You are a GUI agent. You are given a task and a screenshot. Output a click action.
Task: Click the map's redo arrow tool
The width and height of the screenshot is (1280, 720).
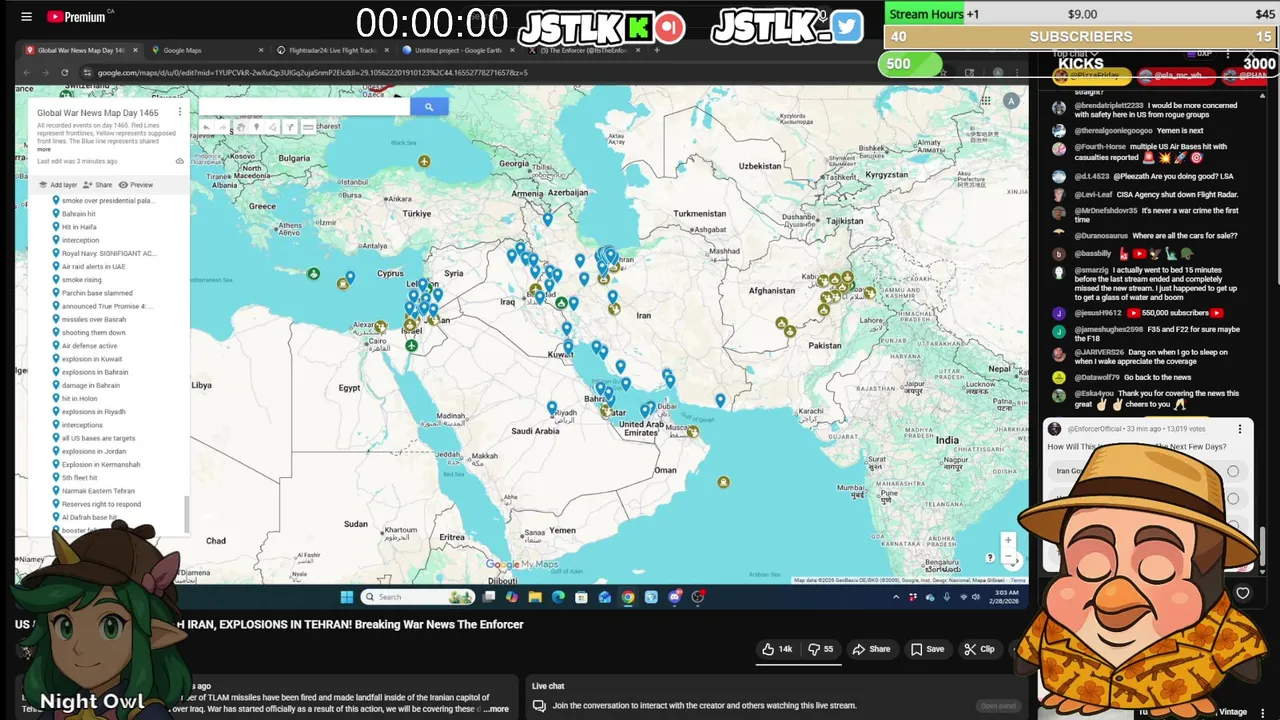point(222,127)
